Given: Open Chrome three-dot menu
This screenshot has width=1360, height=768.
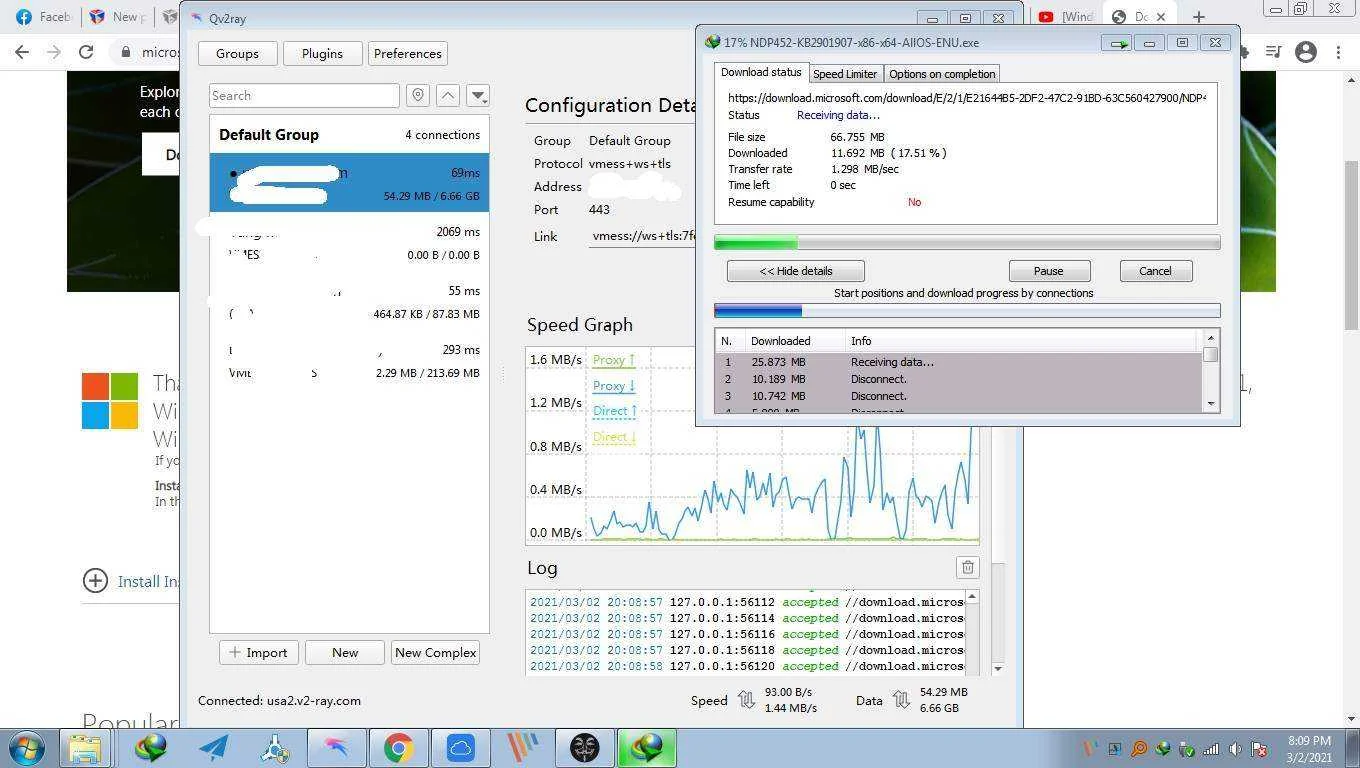Looking at the screenshot, I should point(1338,52).
